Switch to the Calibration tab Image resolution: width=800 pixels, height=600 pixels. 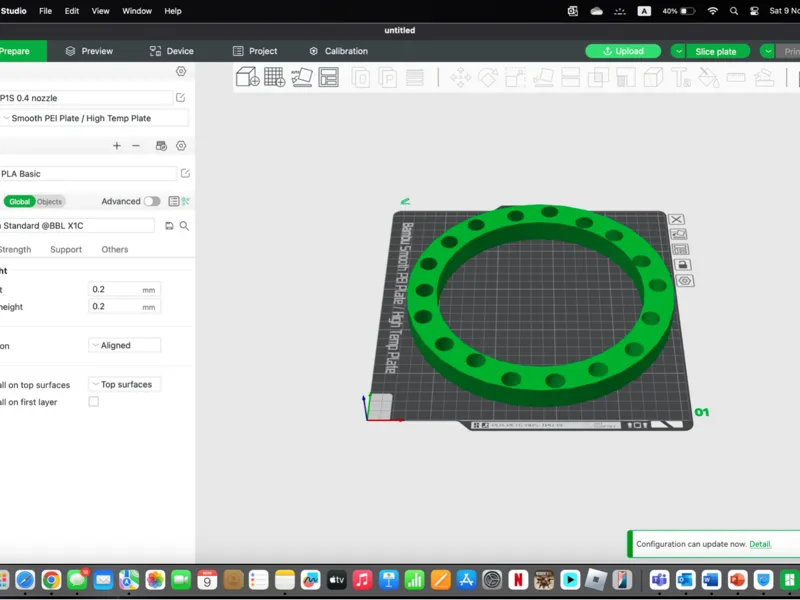[339, 51]
